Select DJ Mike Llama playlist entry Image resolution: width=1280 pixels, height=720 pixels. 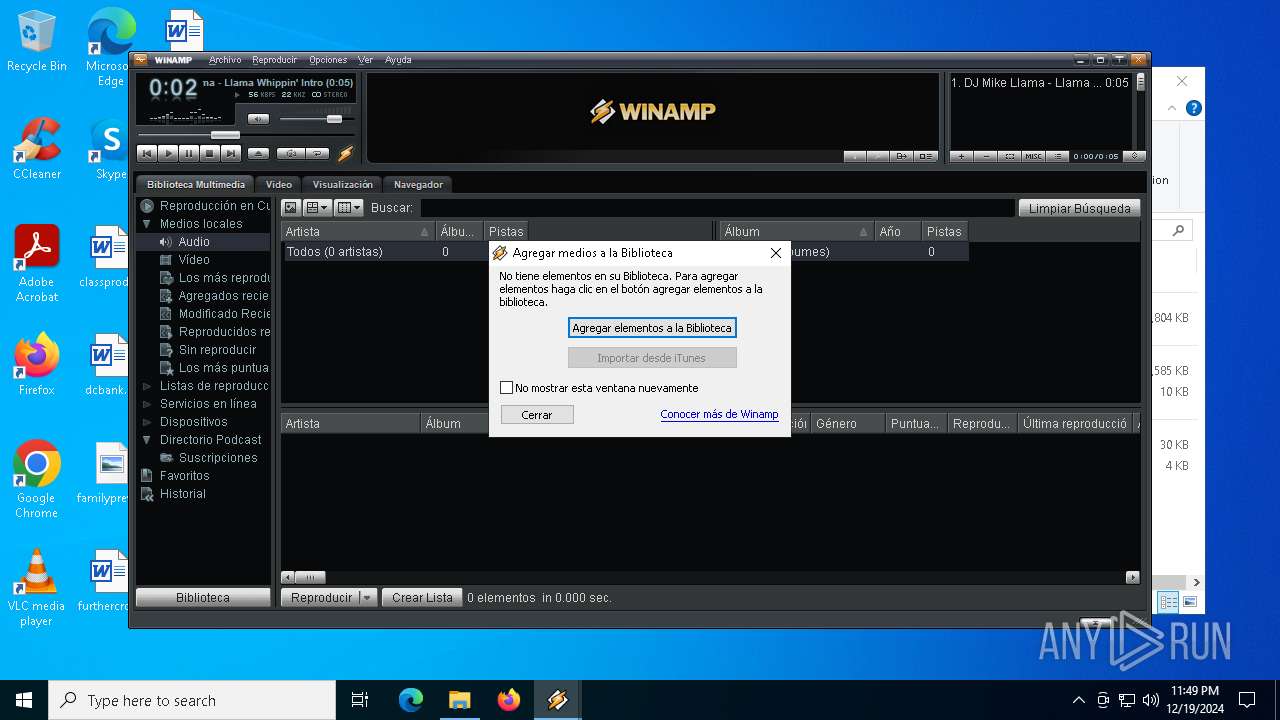[x=1040, y=83]
